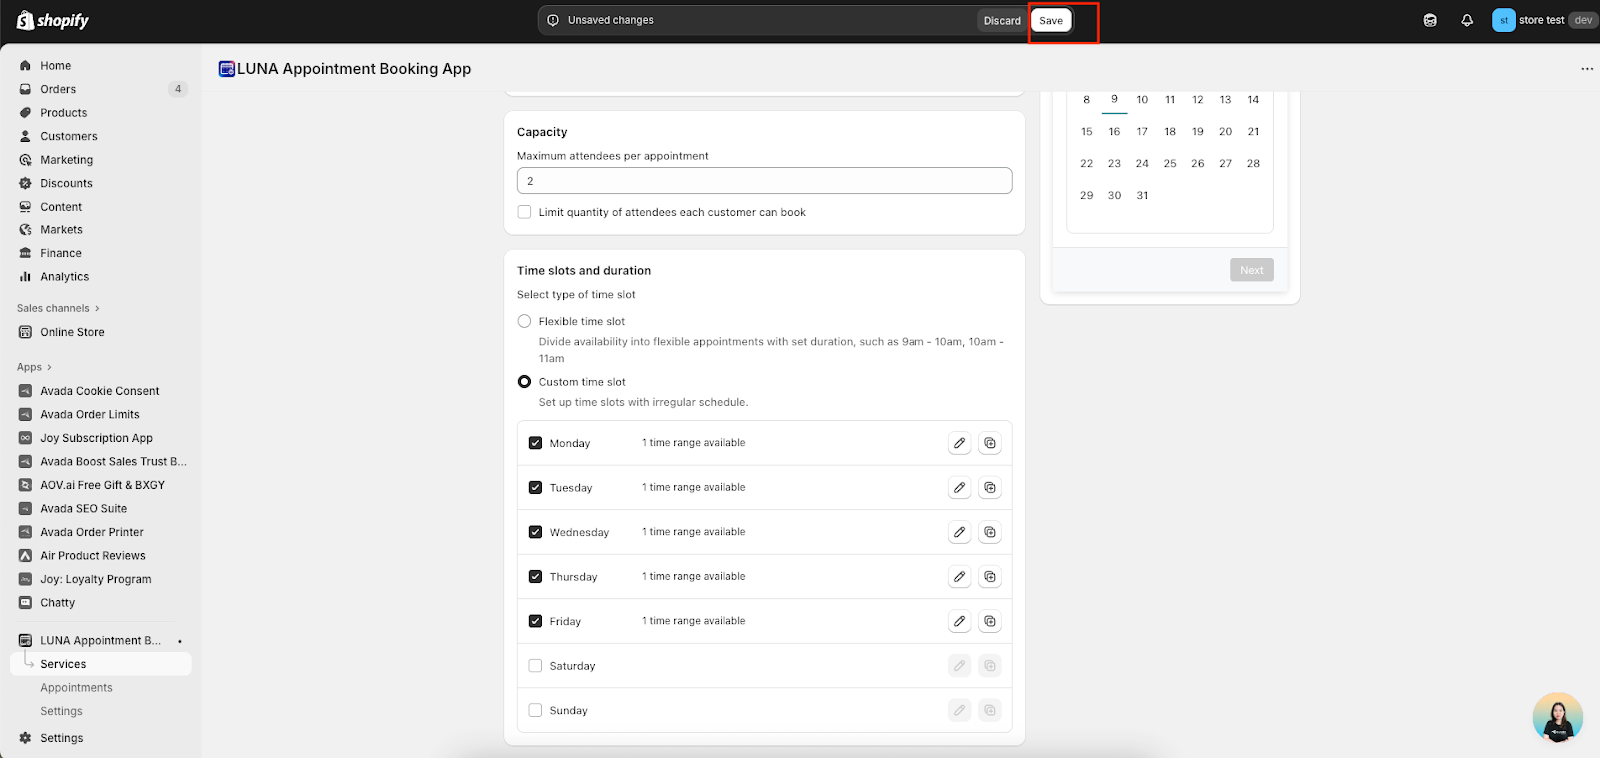Open Appointments under LUNA Appointment Booking

[76, 688]
